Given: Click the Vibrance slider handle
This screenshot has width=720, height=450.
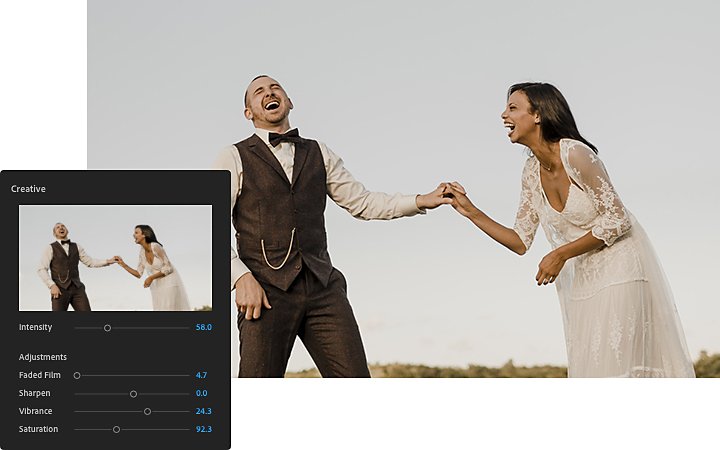Looking at the screenshot, I should pyautogui.click(x=147, y=411).
